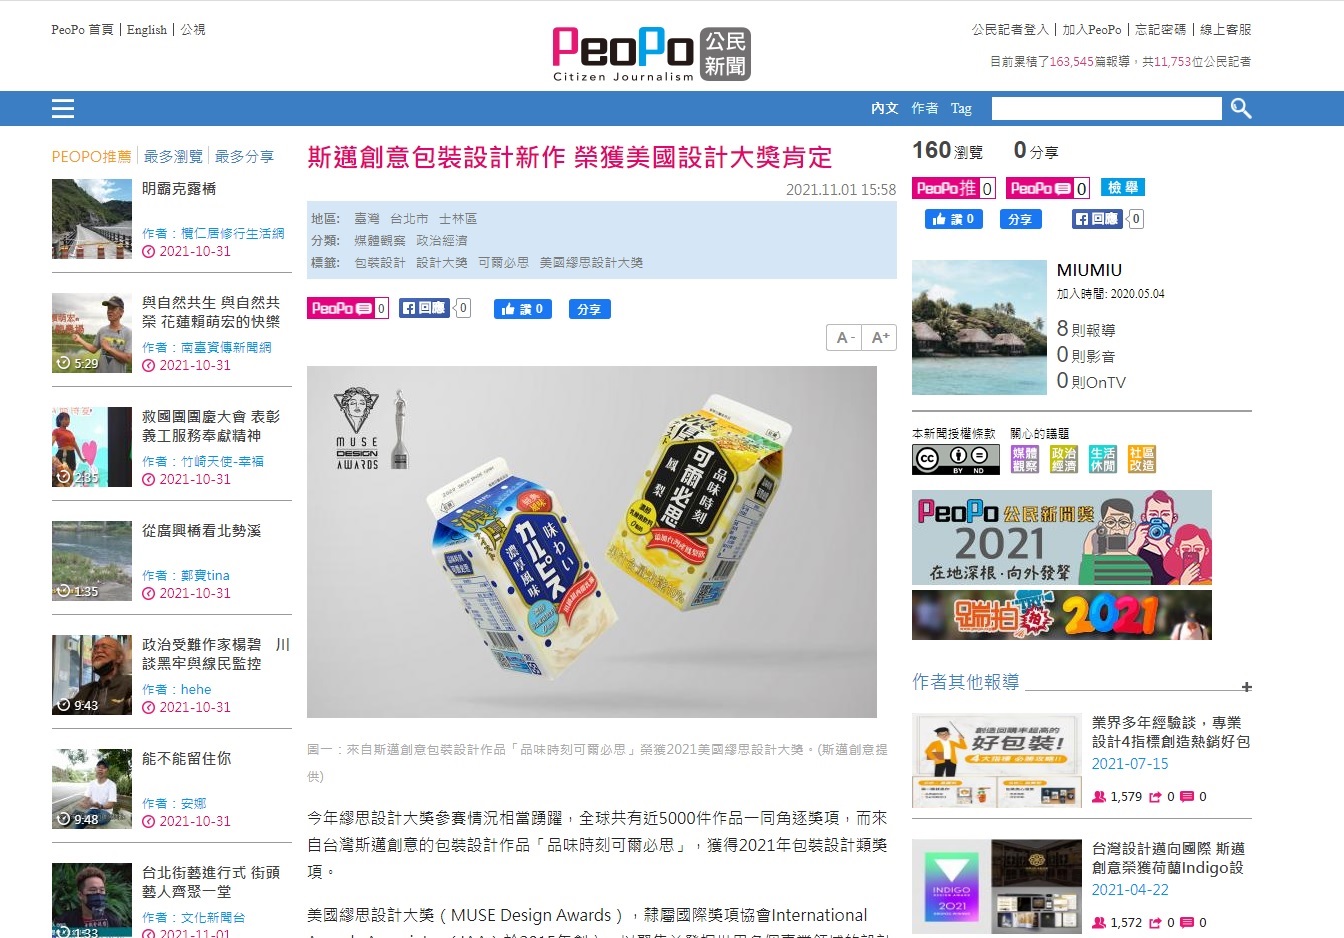Click 分享 share button in right sidebar
1344x938 pixels.
pyautogui.click(x=1020, y=219)
